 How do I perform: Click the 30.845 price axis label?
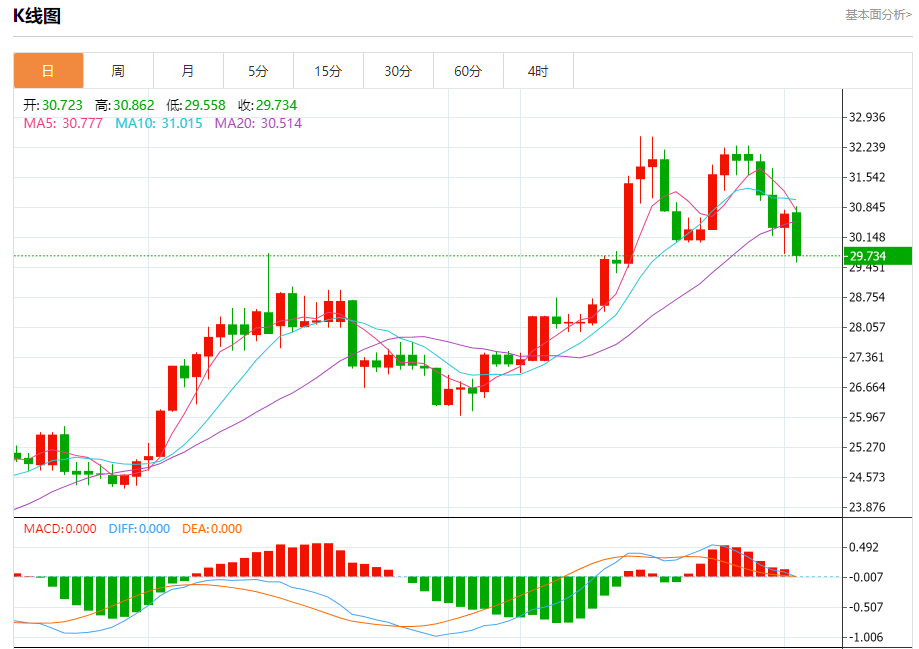pos(867,207)
